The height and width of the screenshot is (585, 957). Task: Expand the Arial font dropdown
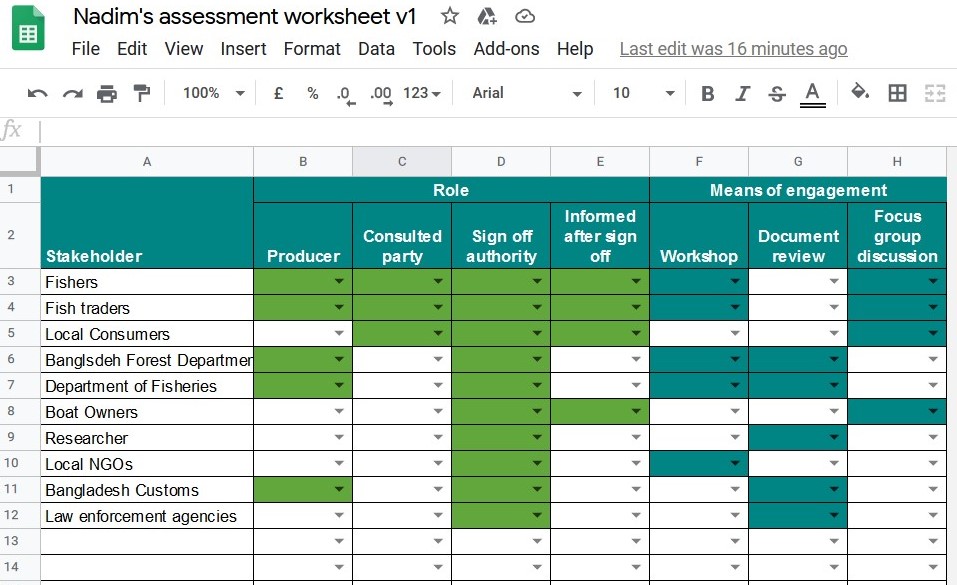pos(527,93)
